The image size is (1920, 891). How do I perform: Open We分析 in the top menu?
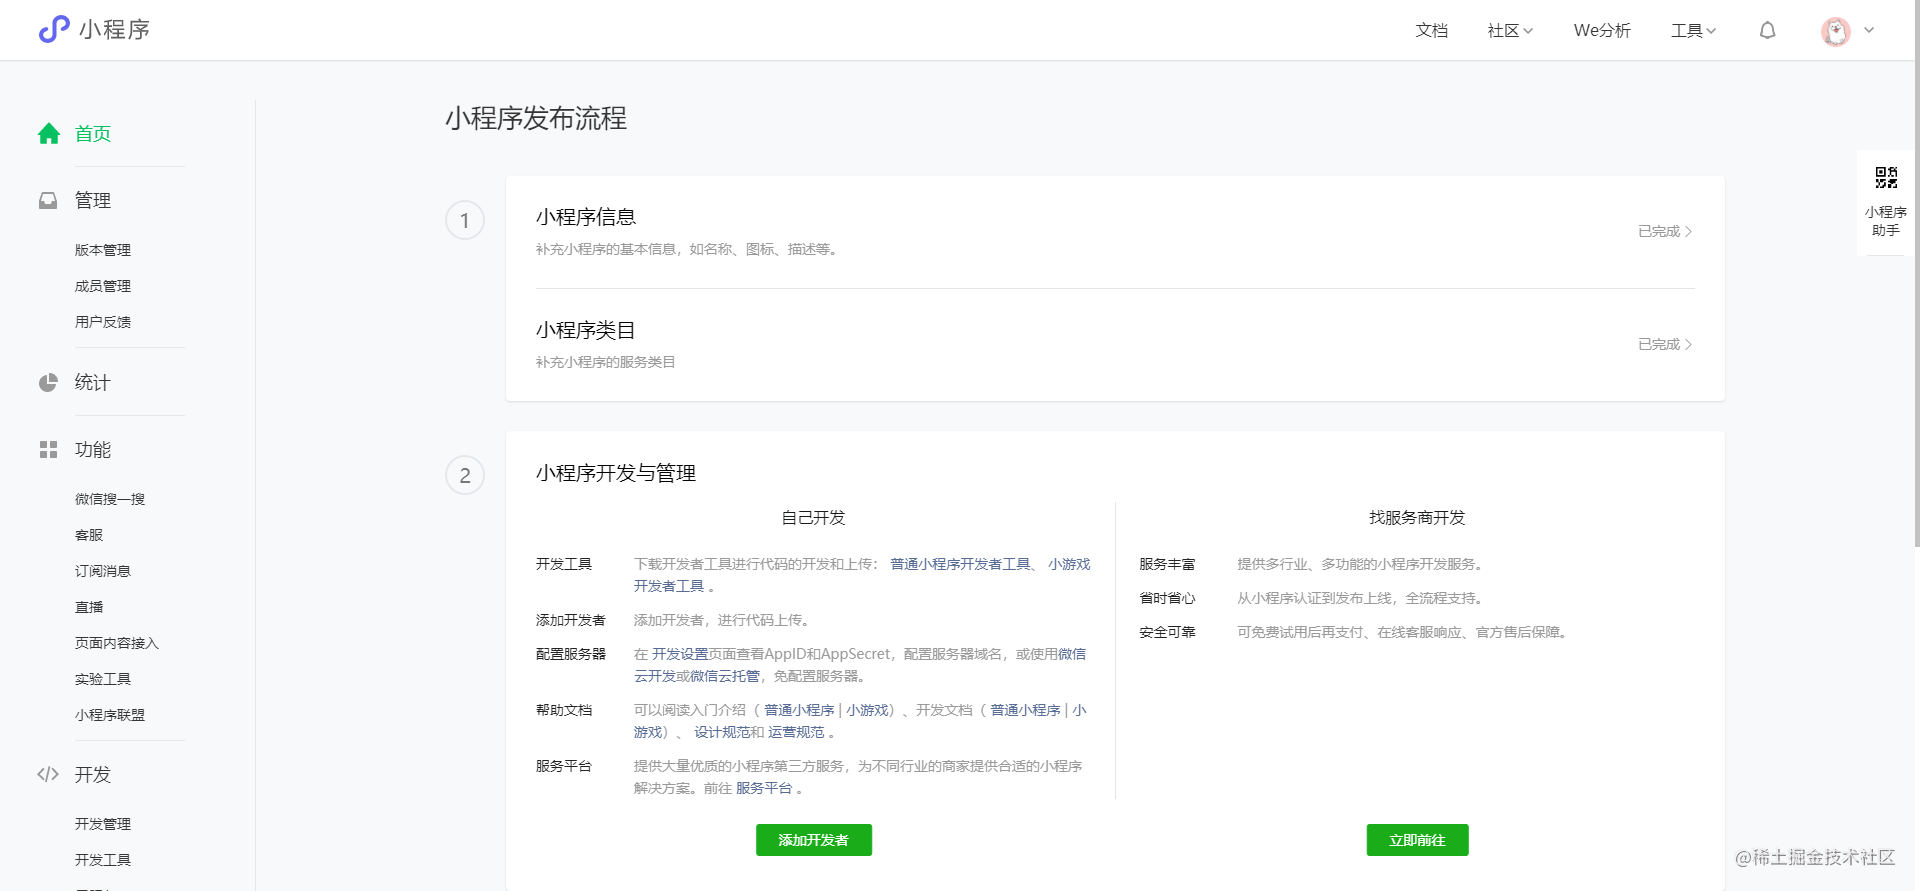click(x=1602, y=31)
